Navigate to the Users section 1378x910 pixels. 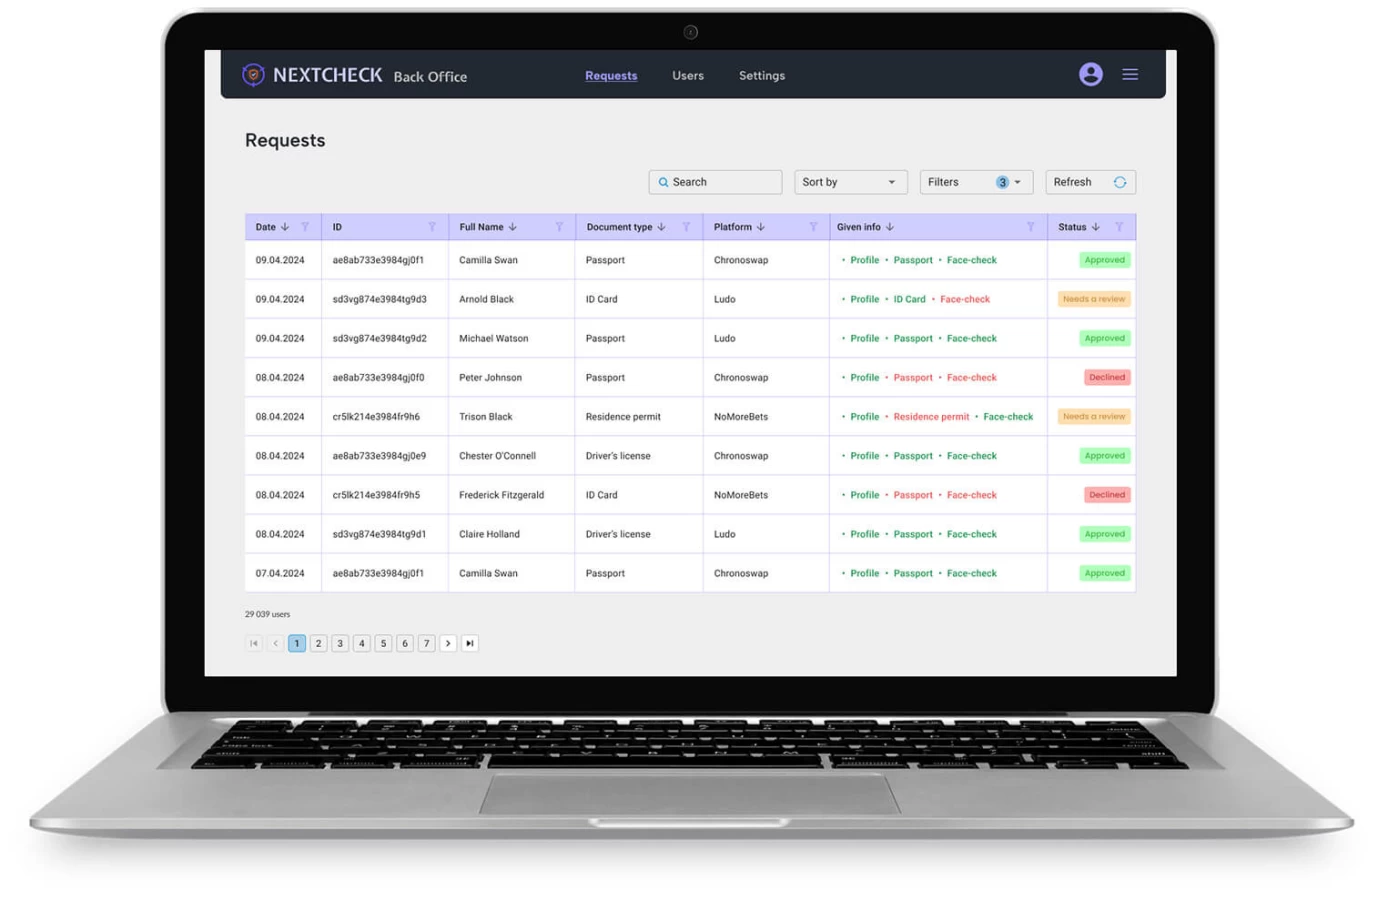687,75
